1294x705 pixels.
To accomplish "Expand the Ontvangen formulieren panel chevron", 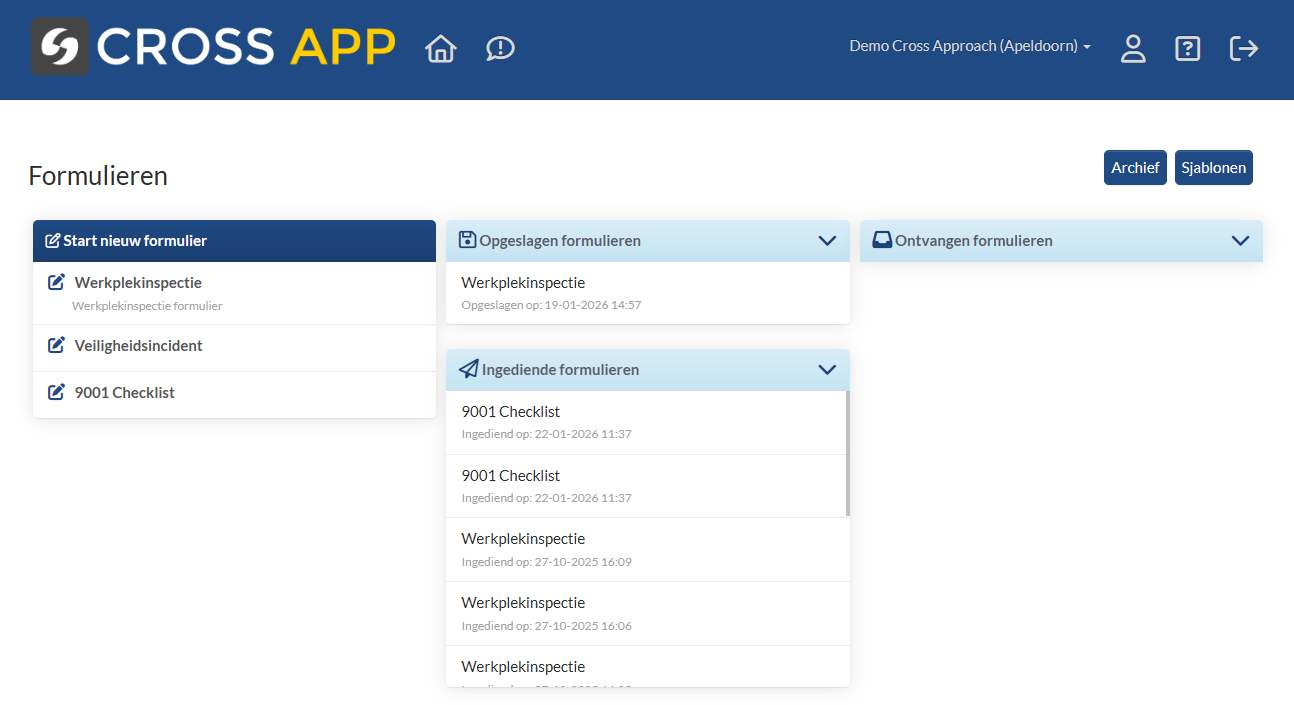I will [x=1240, y=241].
